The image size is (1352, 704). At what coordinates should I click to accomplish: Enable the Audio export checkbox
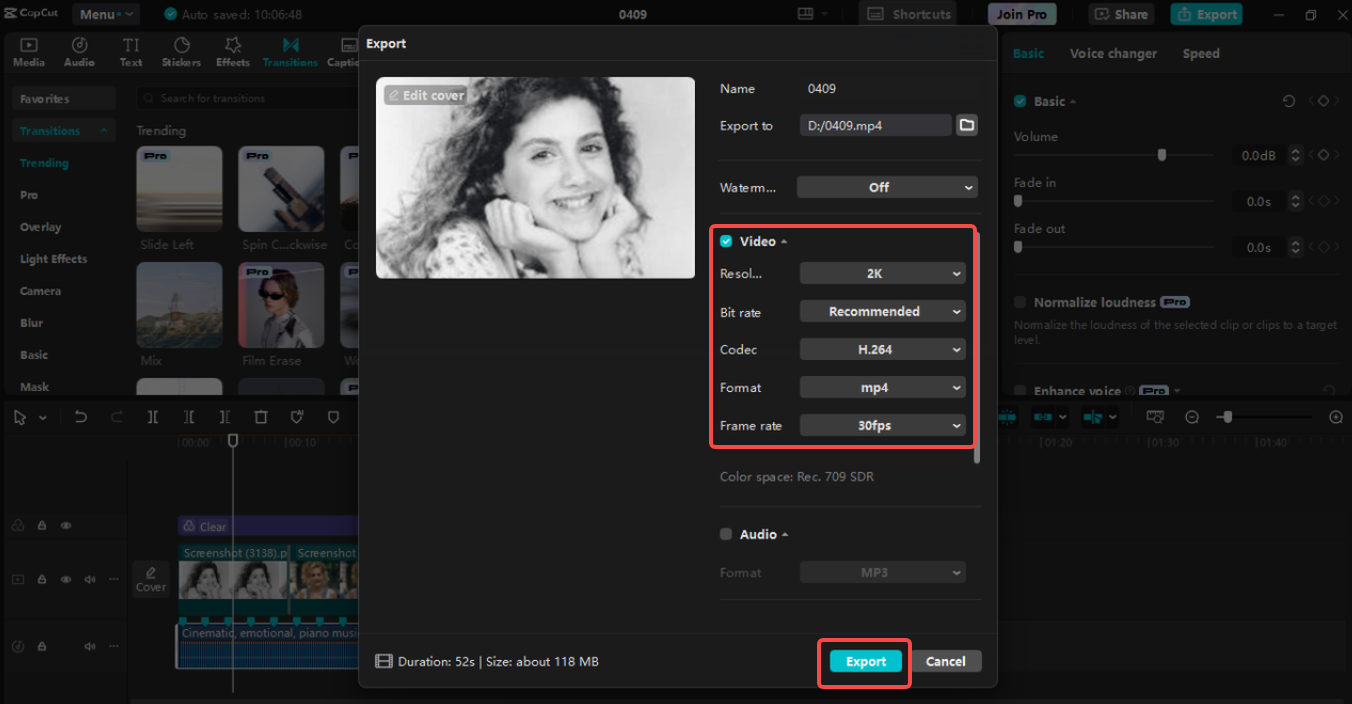pos(726,534)
